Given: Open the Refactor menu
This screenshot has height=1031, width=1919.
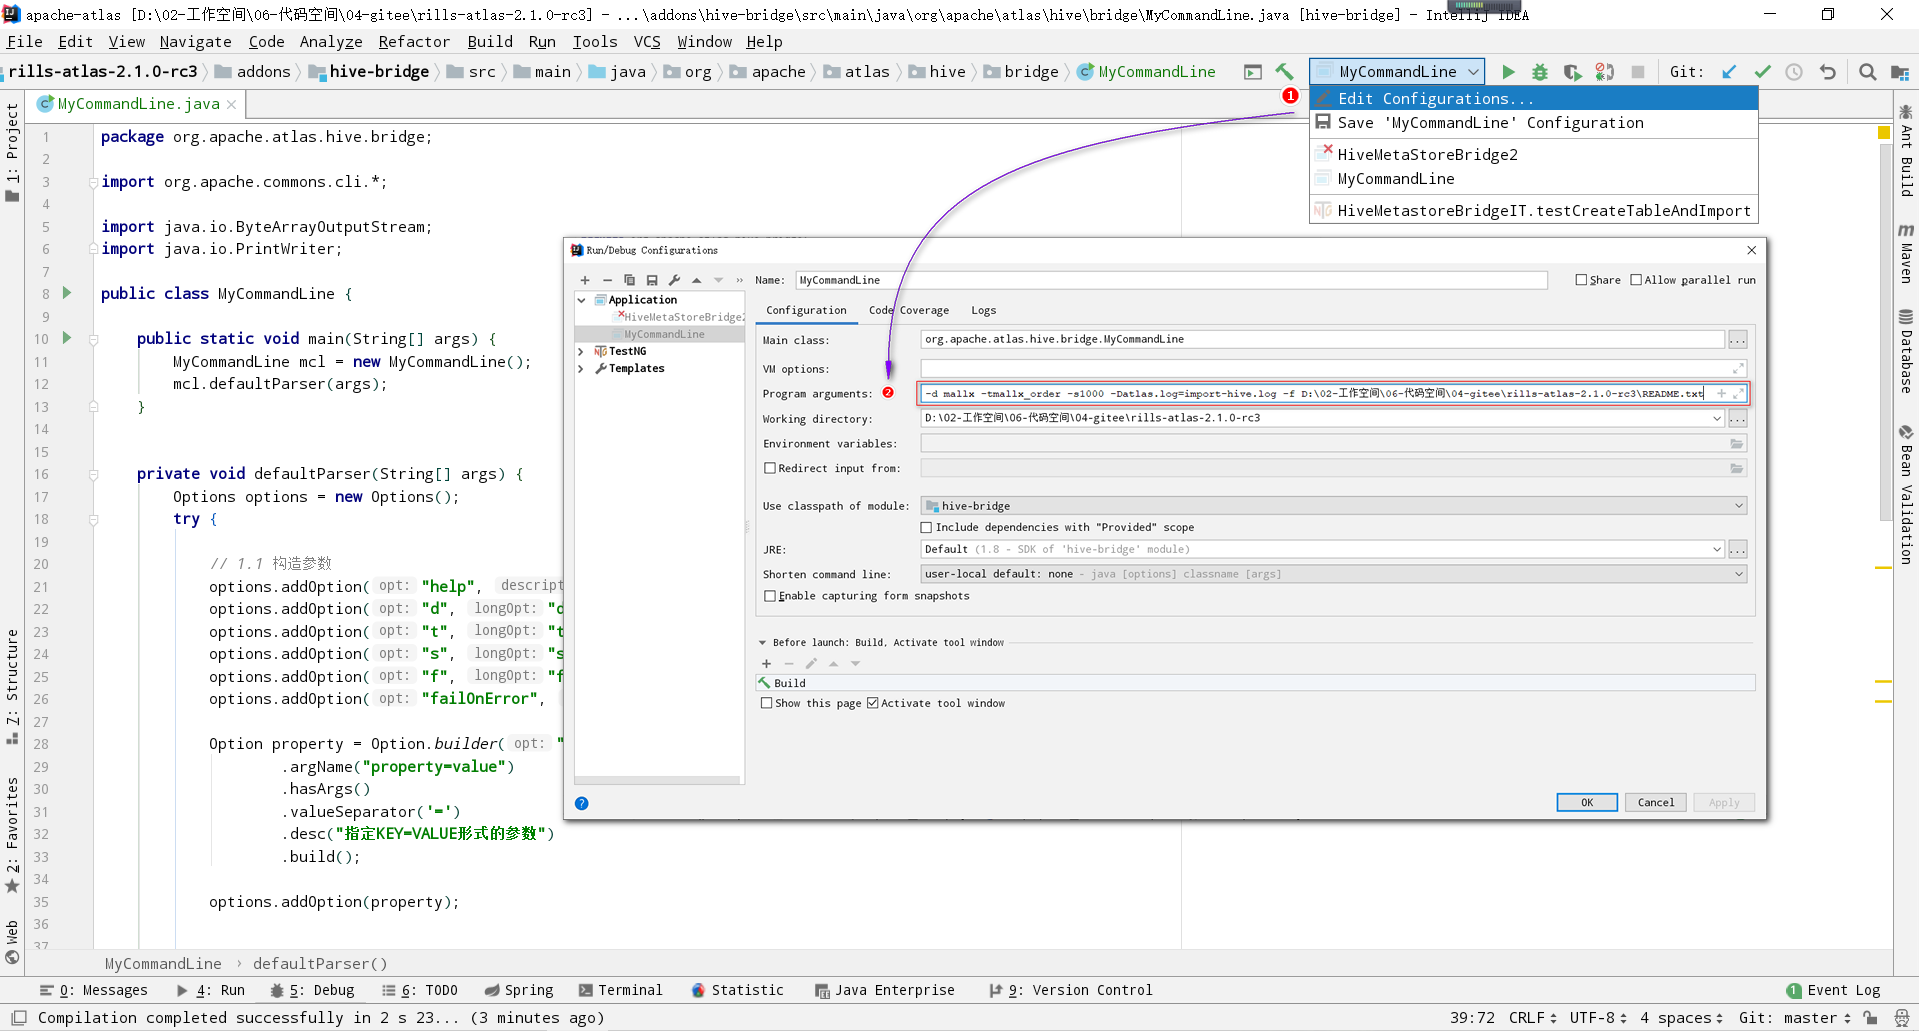Looking at the screenshot, I should [x=414, y=42].
